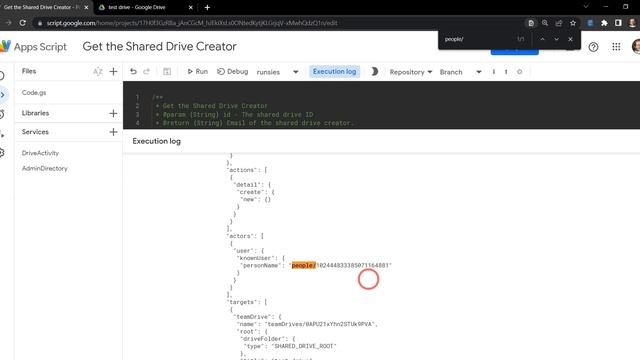Open Chrome side panel icon
Screen dimensions: 640x360
618,23
